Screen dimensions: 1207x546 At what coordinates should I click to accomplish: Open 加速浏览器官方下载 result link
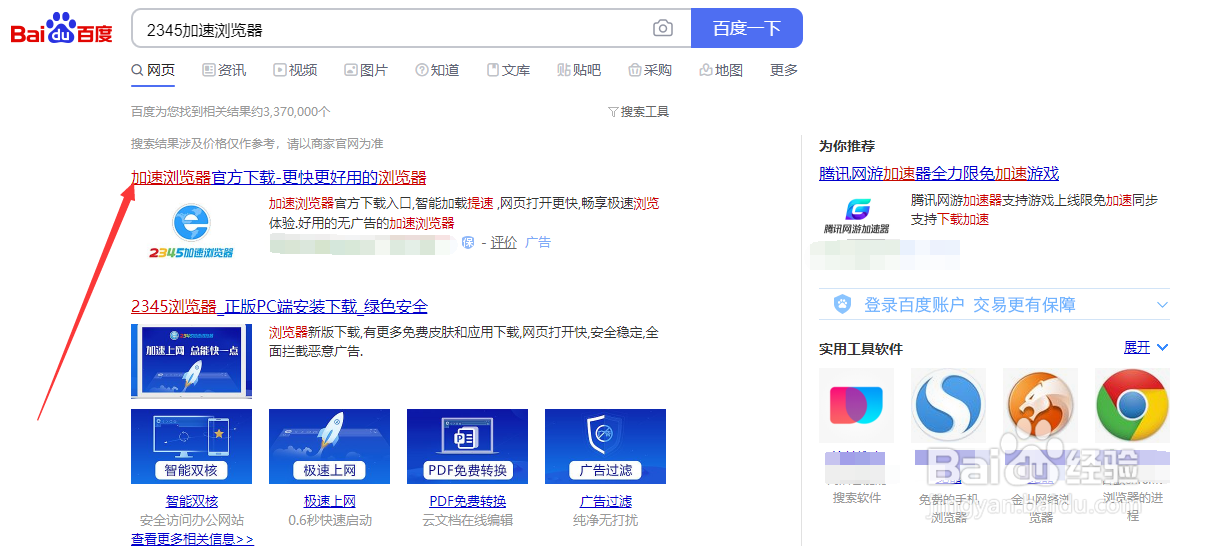[x=278, y=178]
